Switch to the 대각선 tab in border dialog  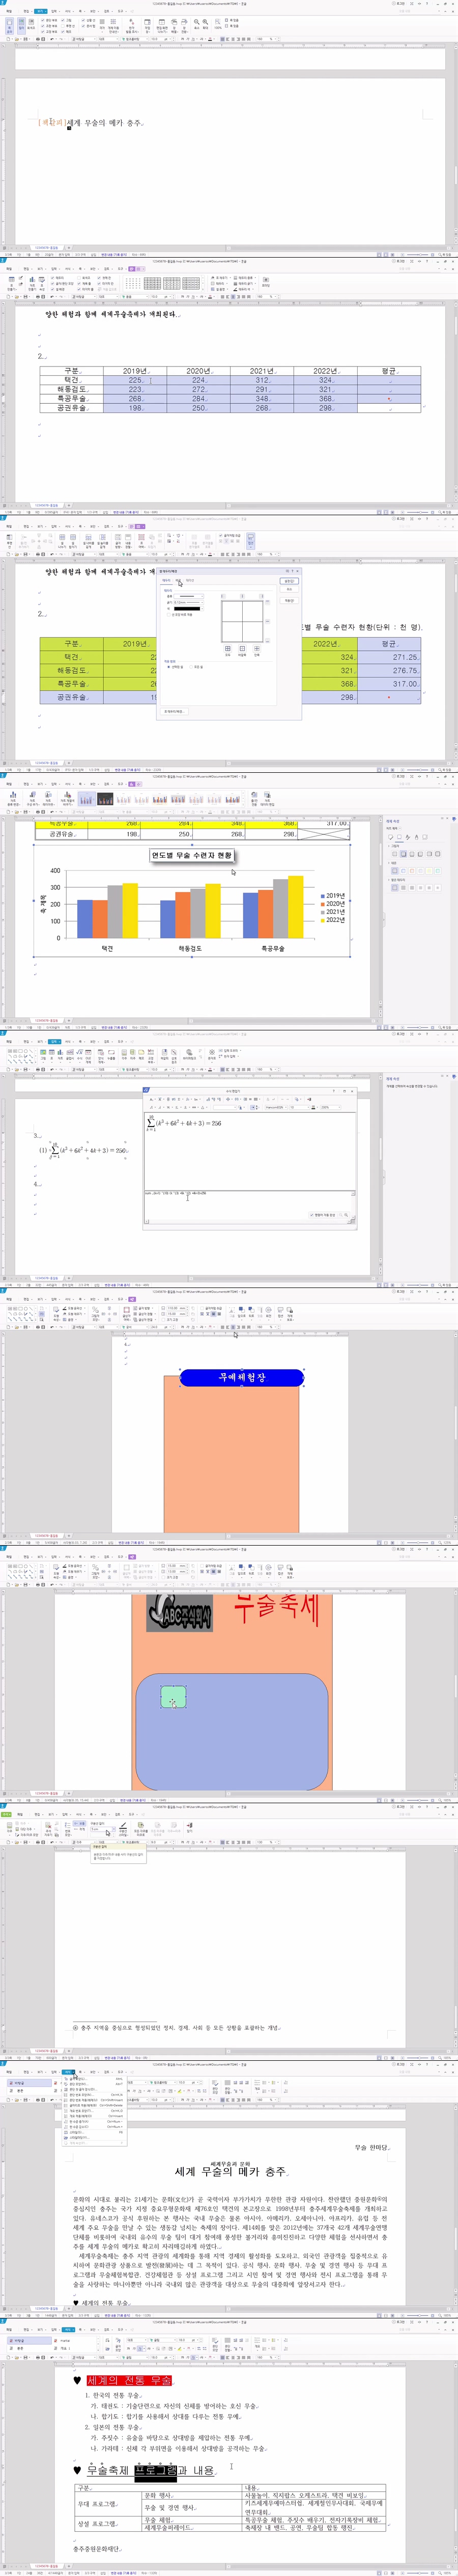pos(190,580)
